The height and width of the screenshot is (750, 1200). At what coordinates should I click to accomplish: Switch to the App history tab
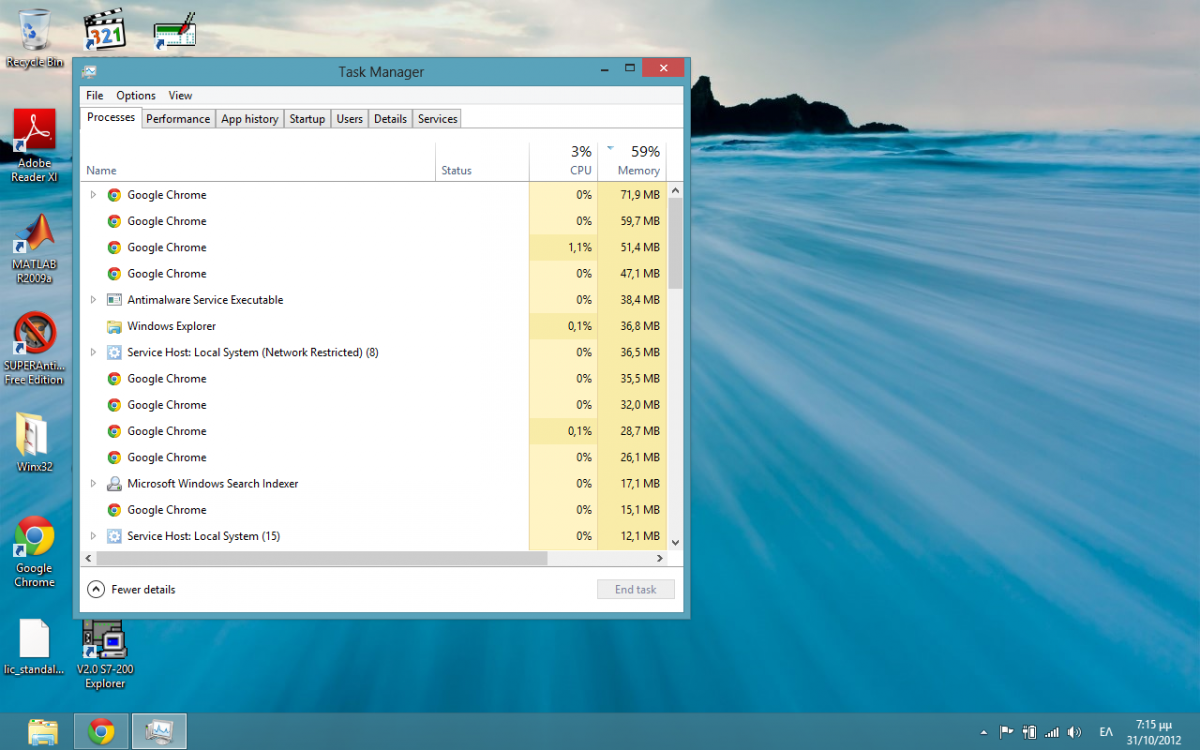[x=250, y=119]
